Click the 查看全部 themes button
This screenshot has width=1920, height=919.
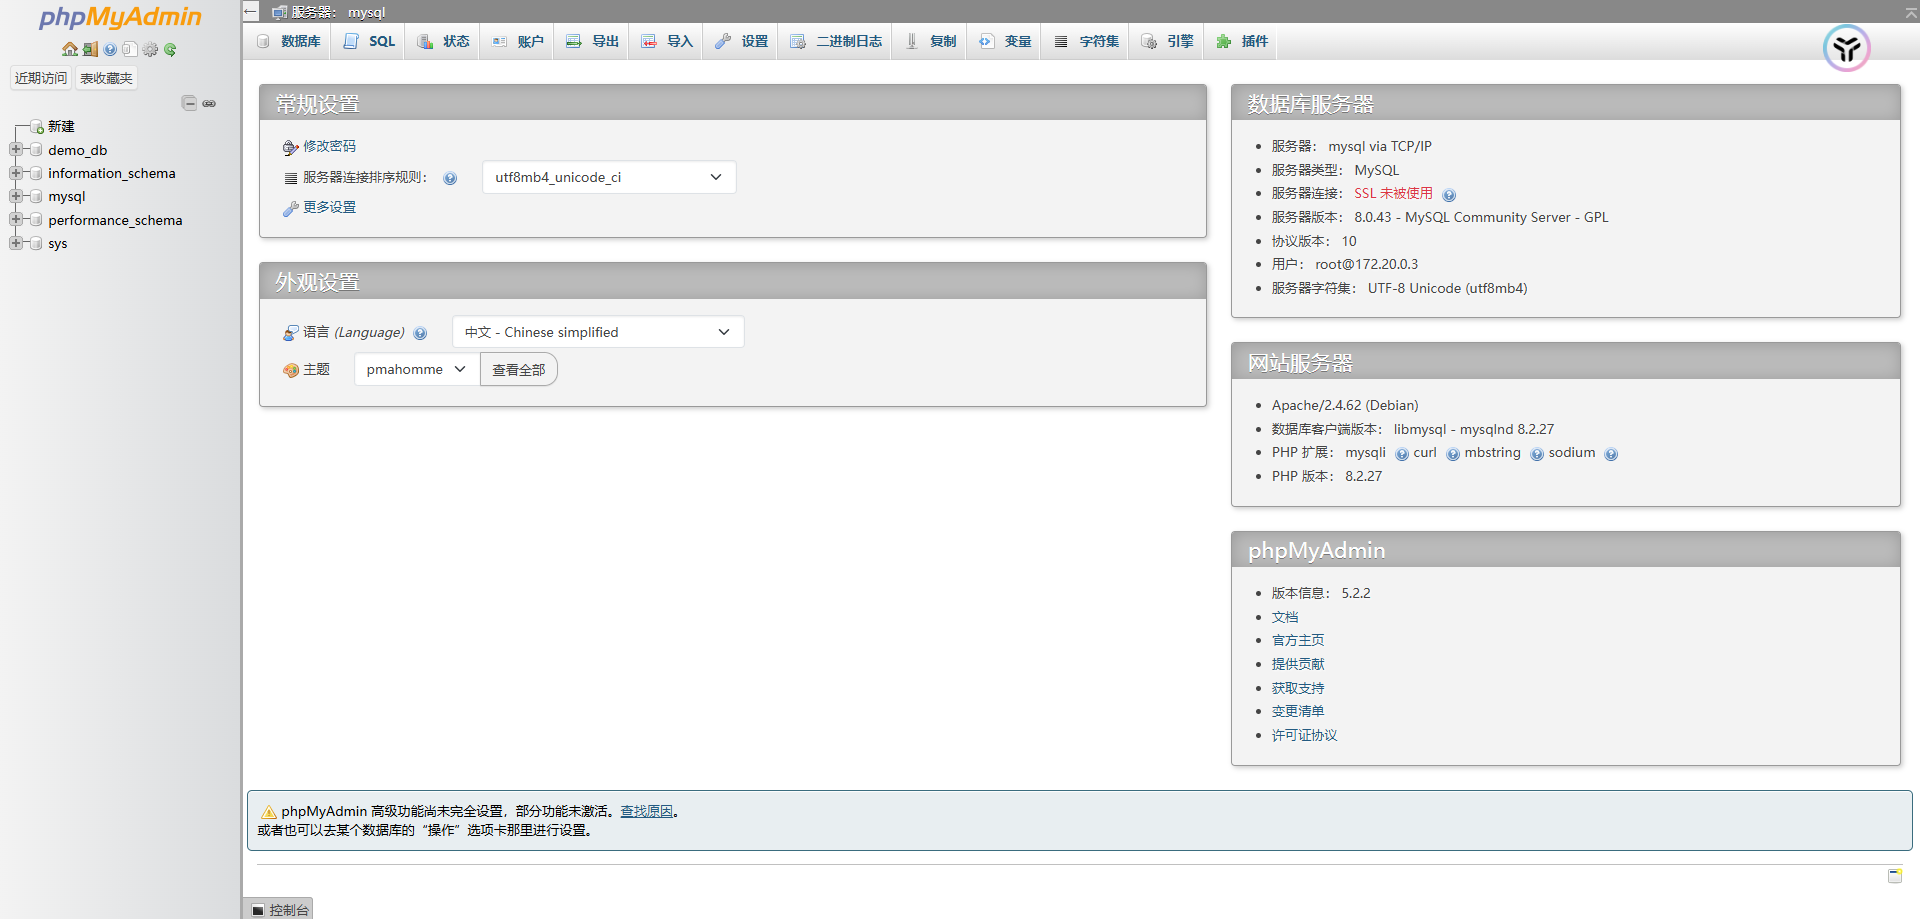[x=519, y=370]
